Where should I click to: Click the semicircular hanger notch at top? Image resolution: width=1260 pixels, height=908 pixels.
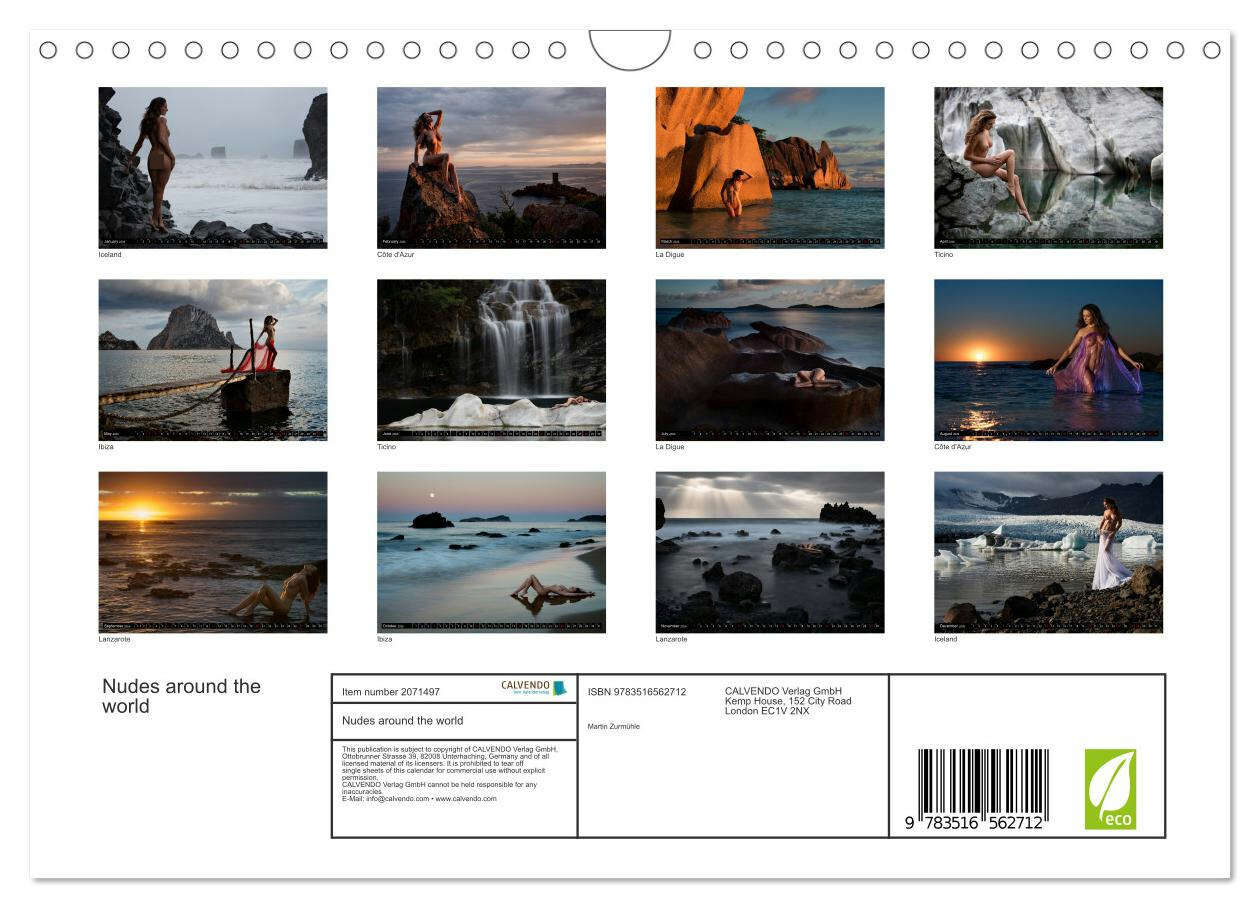pyautogui.click(x=630, y=48)
